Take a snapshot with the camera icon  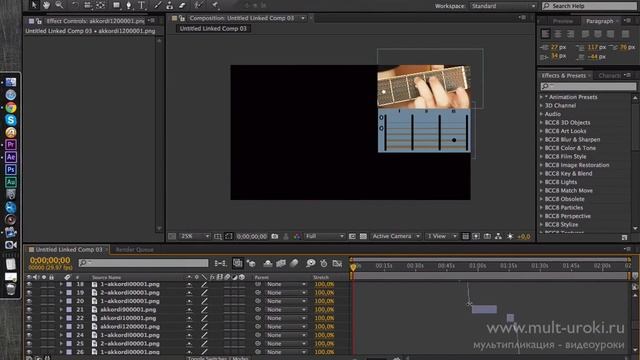(x=275, y=236)
